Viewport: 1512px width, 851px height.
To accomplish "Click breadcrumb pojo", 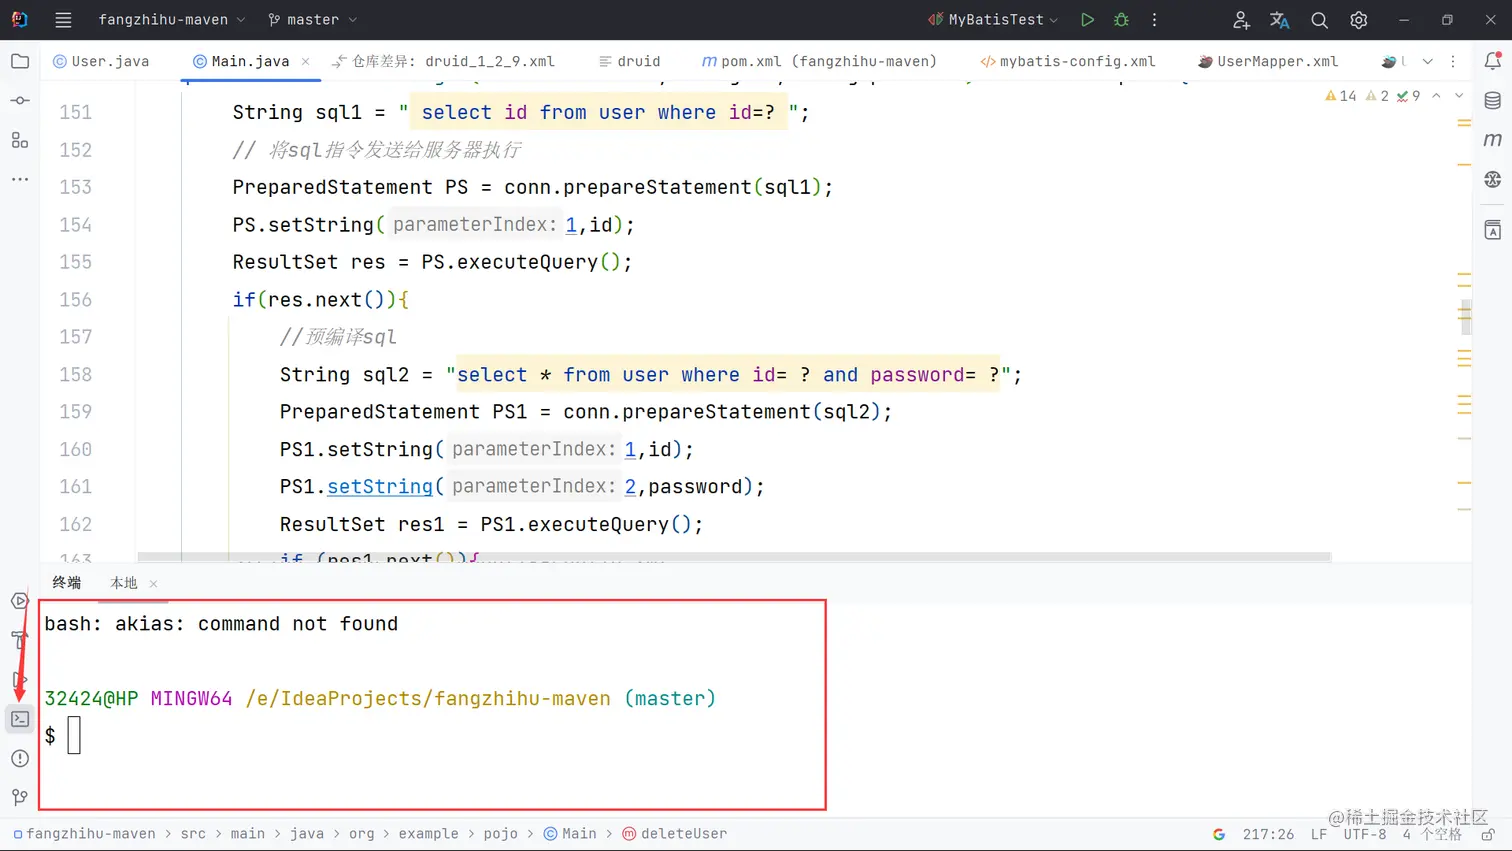I will point(501,834).
